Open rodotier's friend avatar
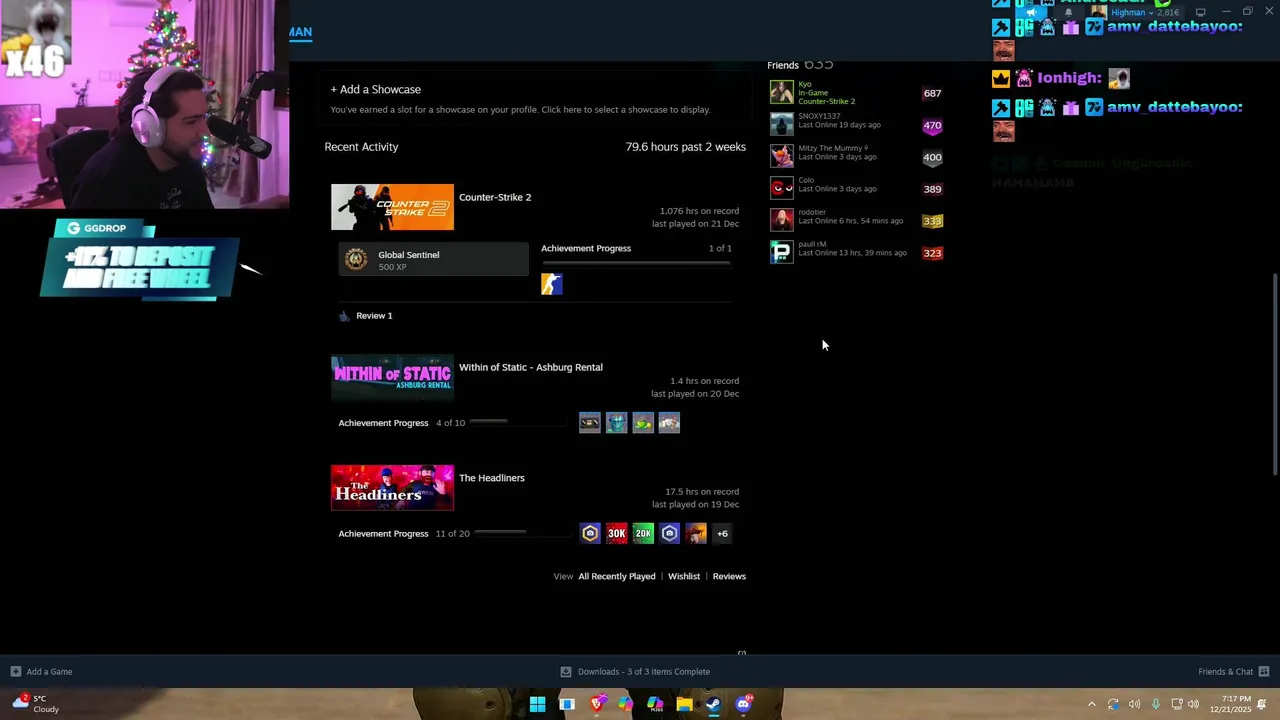Image resolution: width=1280 pixels, height=720 pixels. 782,220
